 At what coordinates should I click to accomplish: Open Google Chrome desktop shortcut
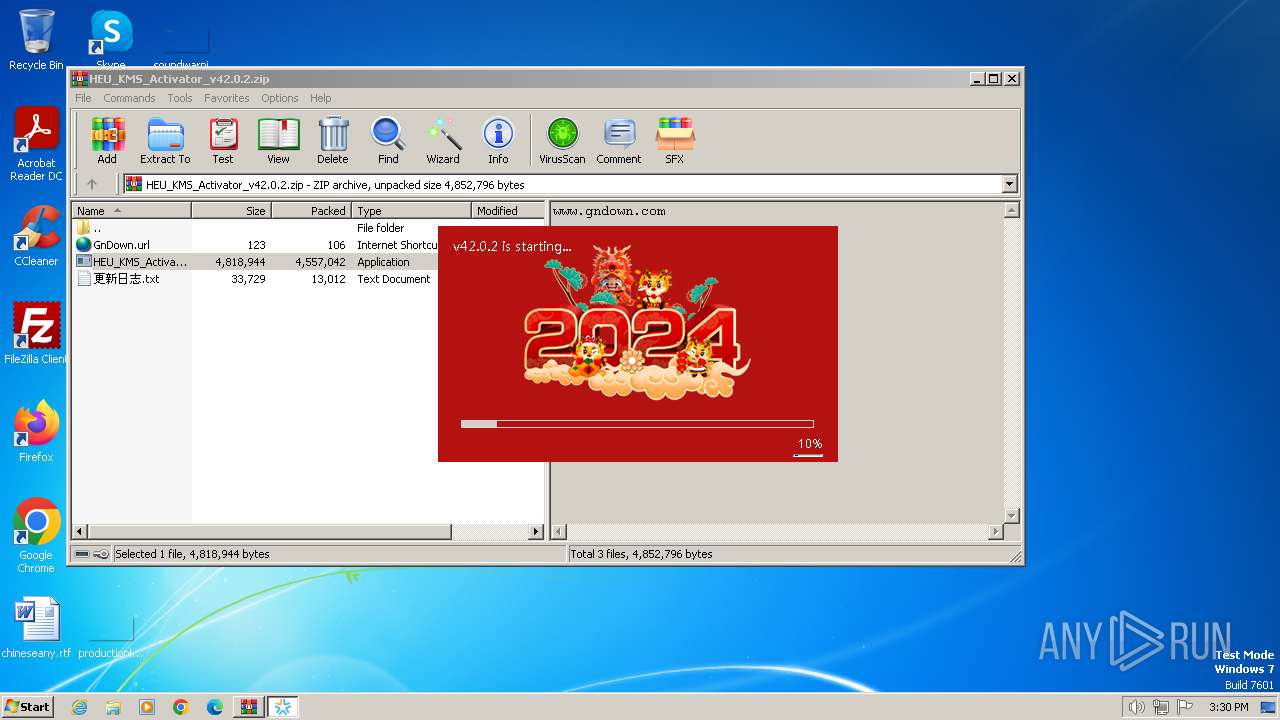(36, 536)
